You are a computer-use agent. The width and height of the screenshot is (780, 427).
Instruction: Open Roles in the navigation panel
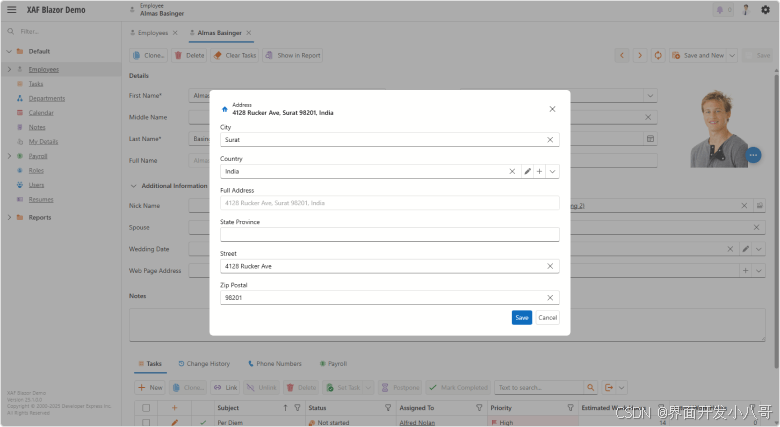click(x=36, y=171)
